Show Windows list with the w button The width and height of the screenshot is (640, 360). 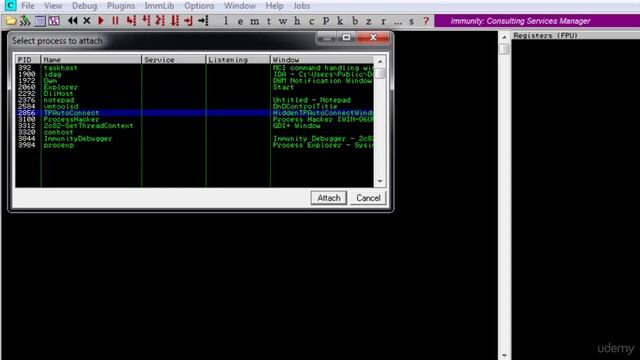282,21
